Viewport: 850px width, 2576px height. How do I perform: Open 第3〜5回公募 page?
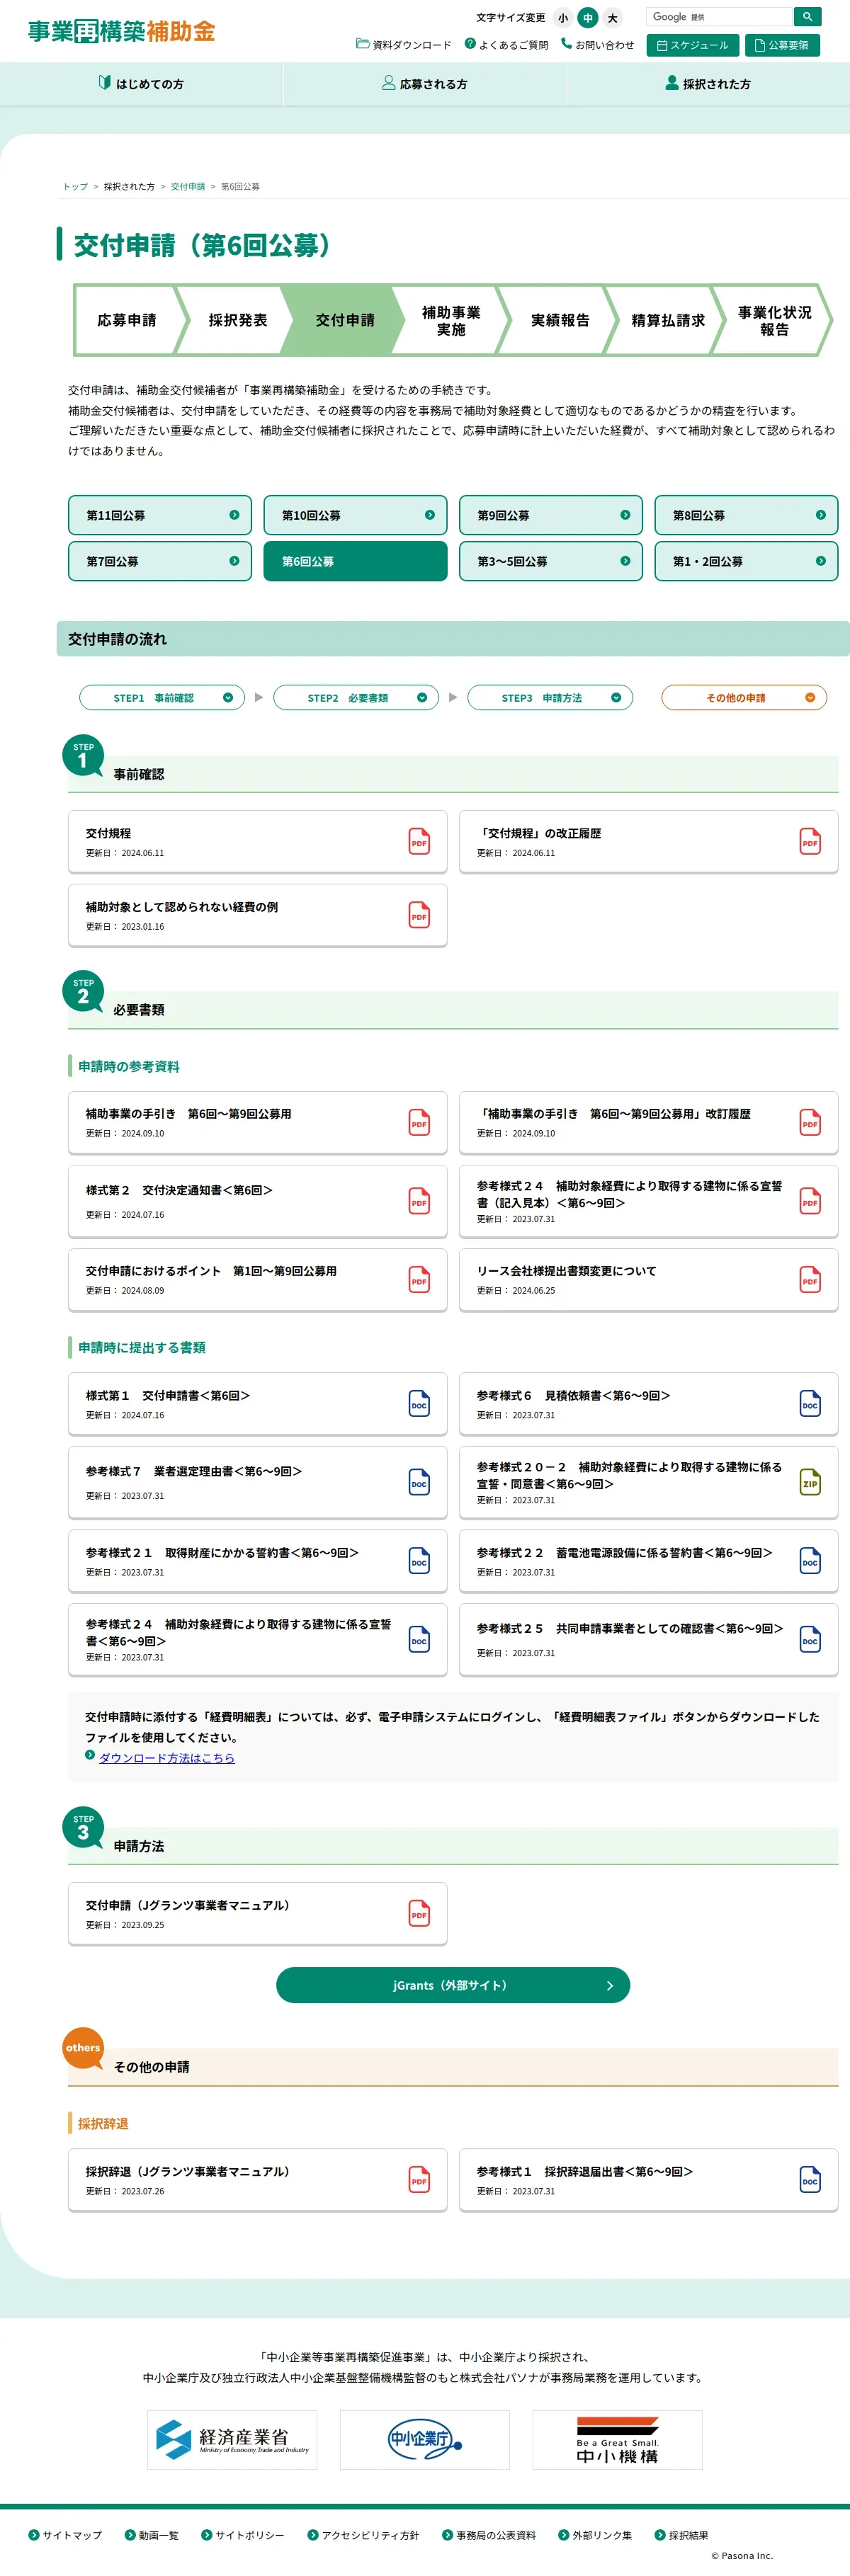[551, 561]
